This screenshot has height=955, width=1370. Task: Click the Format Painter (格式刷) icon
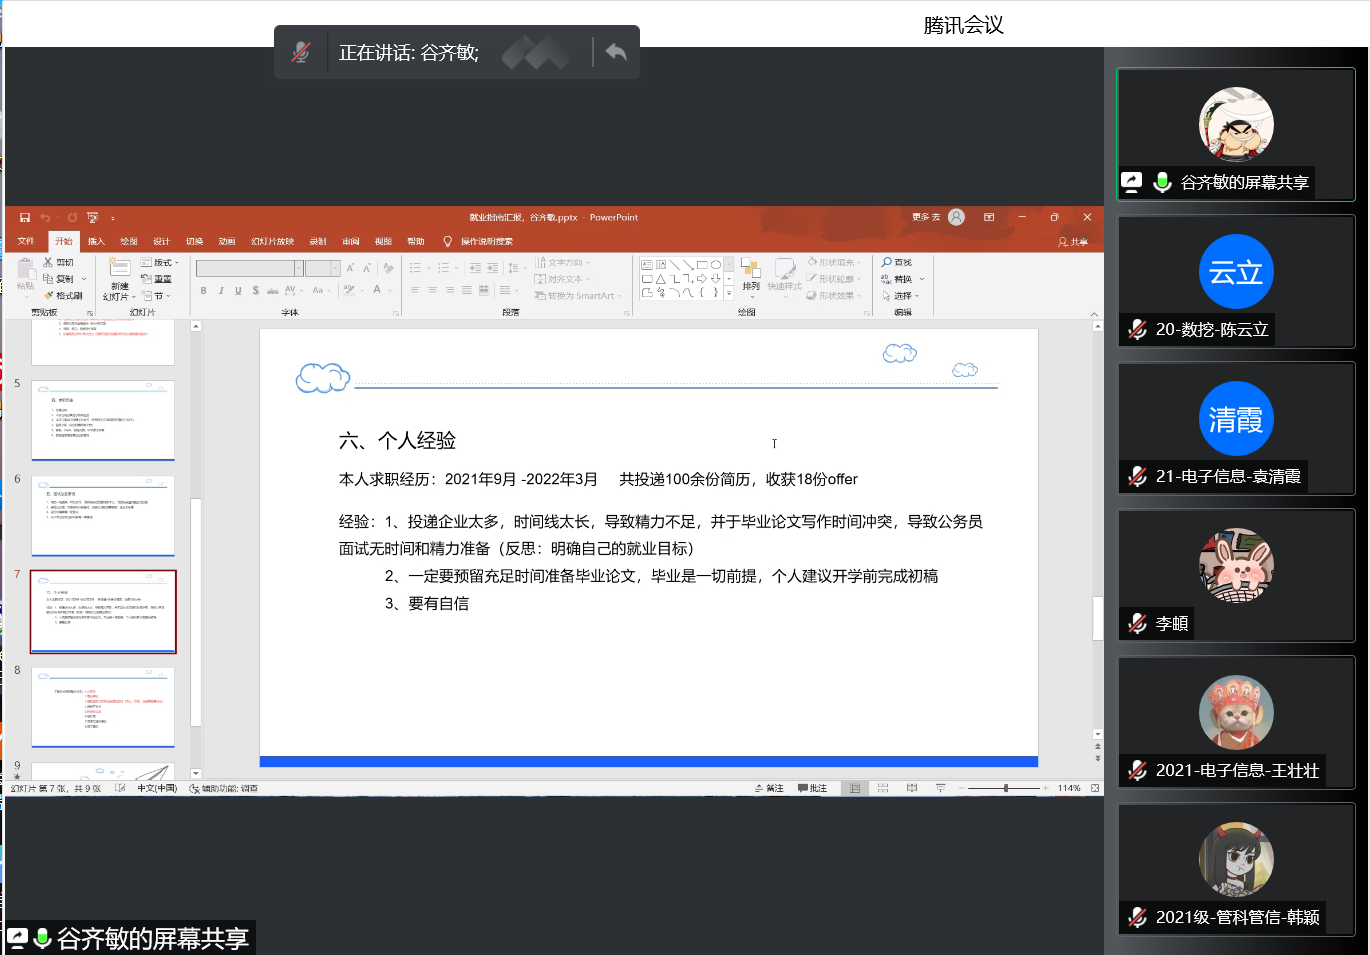(48, 296)
